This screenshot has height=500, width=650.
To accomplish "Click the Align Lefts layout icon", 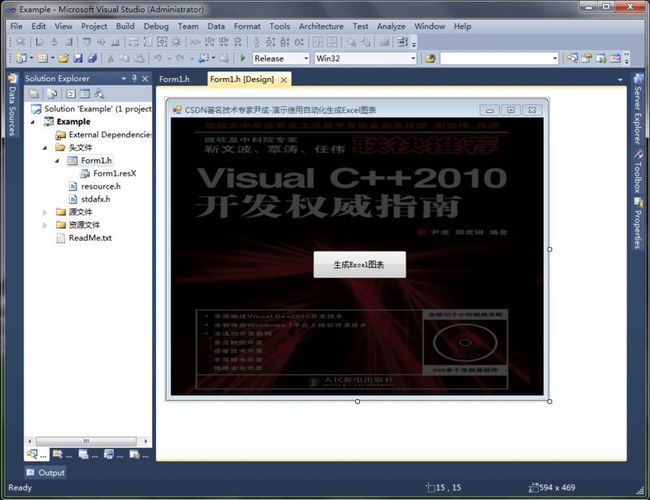I will [x=39, y=42].
